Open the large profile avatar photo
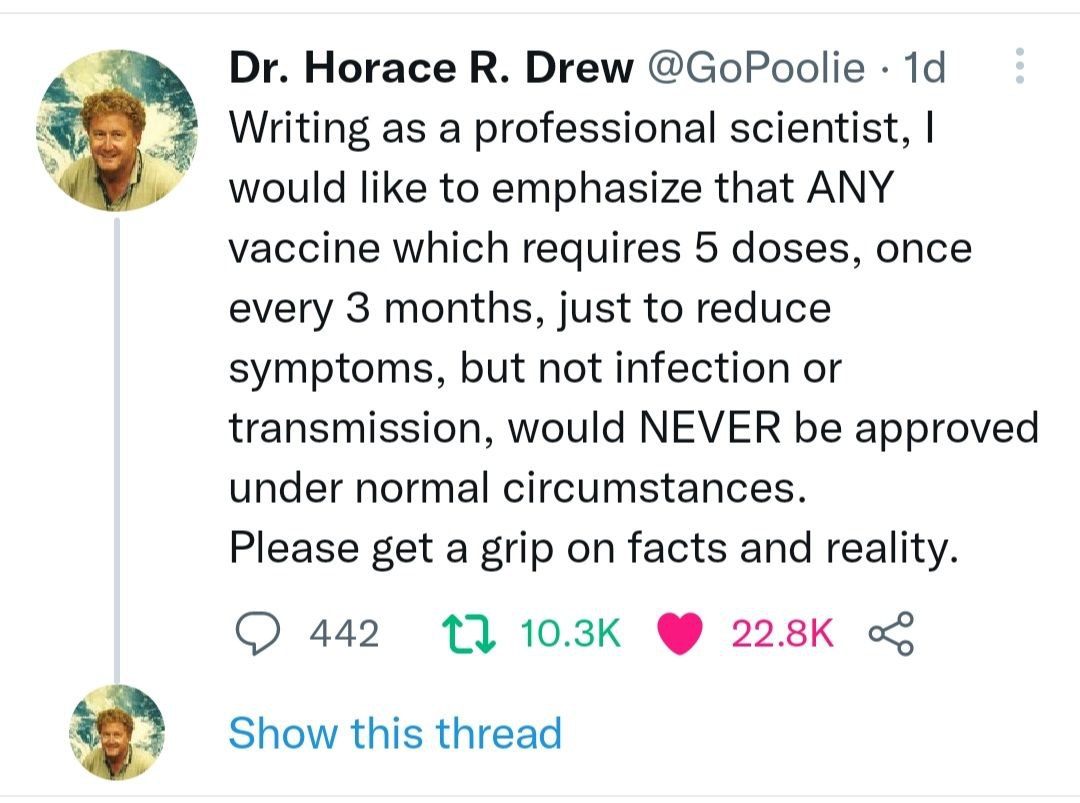The height and width of the screenshot is (803, 1080). [117, 129]
